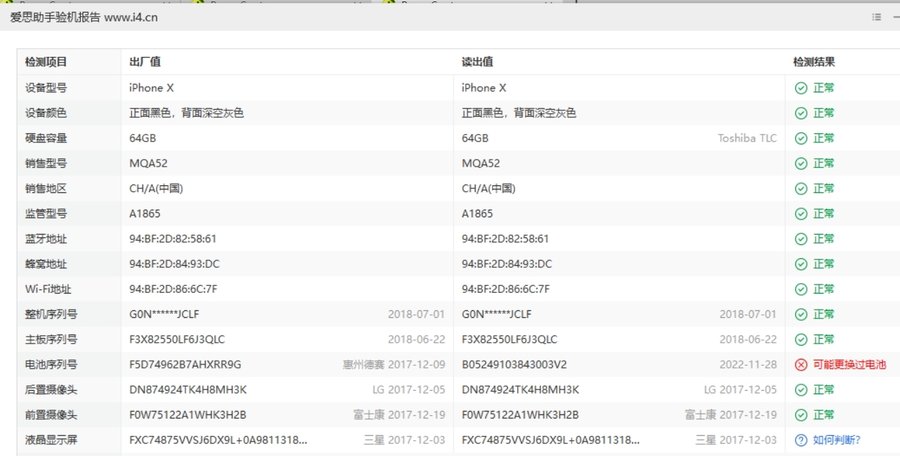Click the red battery warning X icon
The height and width of the screenshot is (456, 900).
[x=801, y=364]
